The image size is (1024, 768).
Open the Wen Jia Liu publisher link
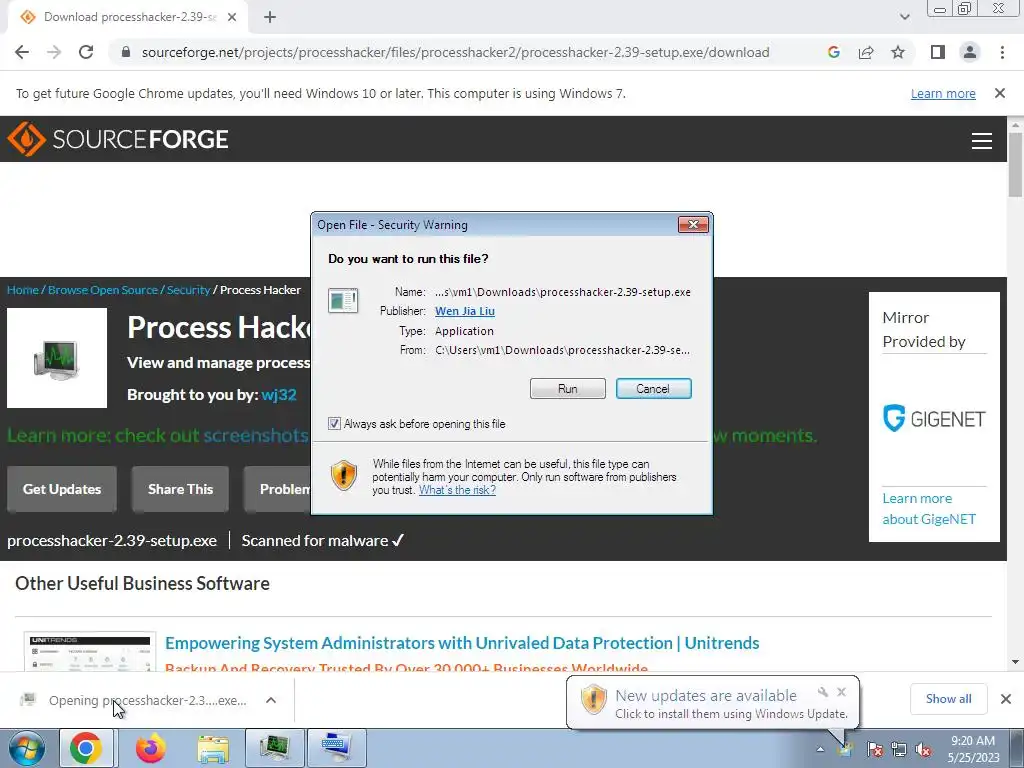pos(464,312)
